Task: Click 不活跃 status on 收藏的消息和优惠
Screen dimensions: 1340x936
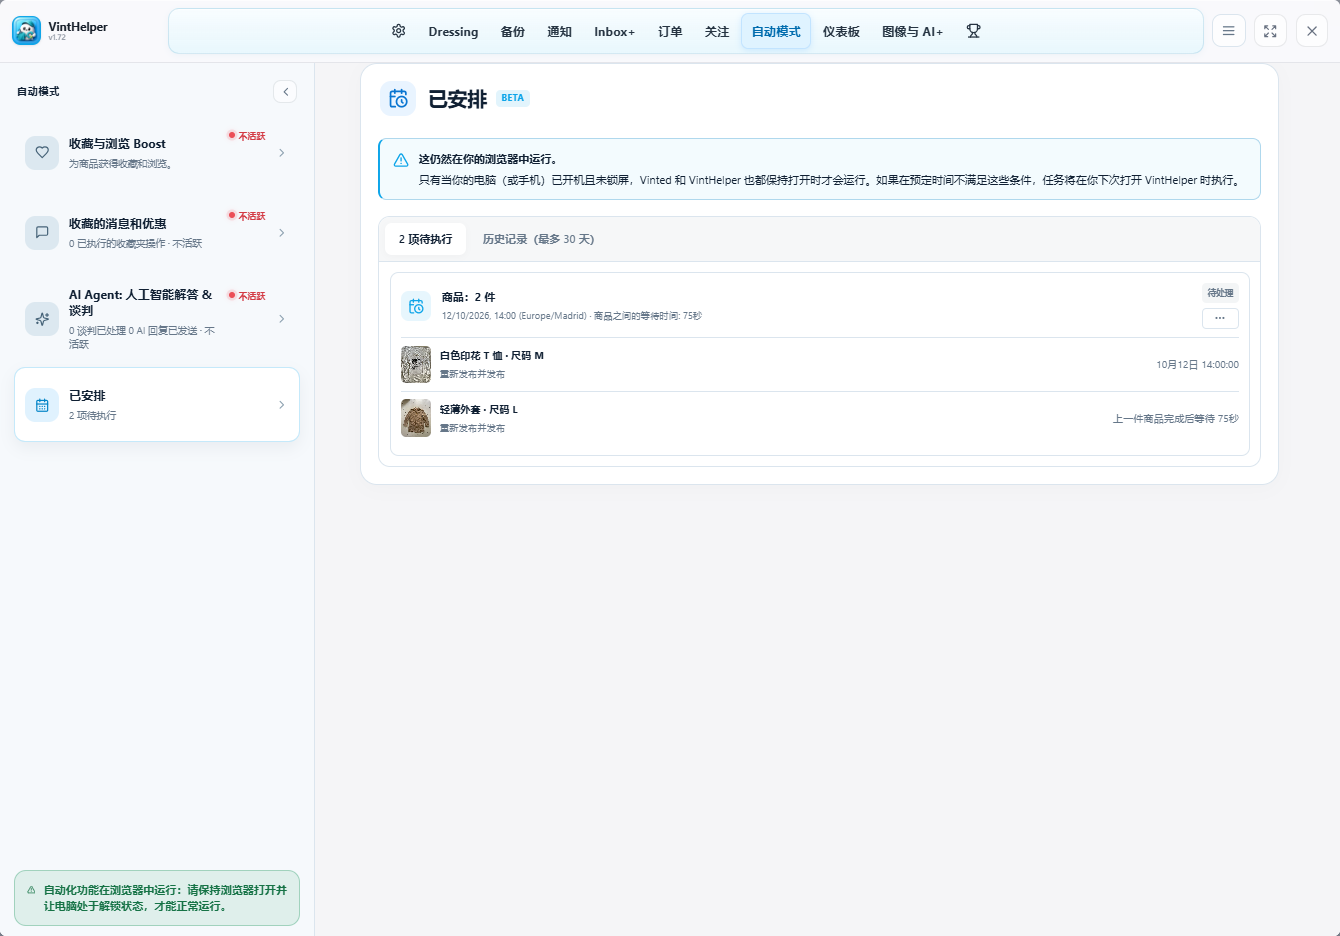Action: pyautogui.click(x=247, y=216)
